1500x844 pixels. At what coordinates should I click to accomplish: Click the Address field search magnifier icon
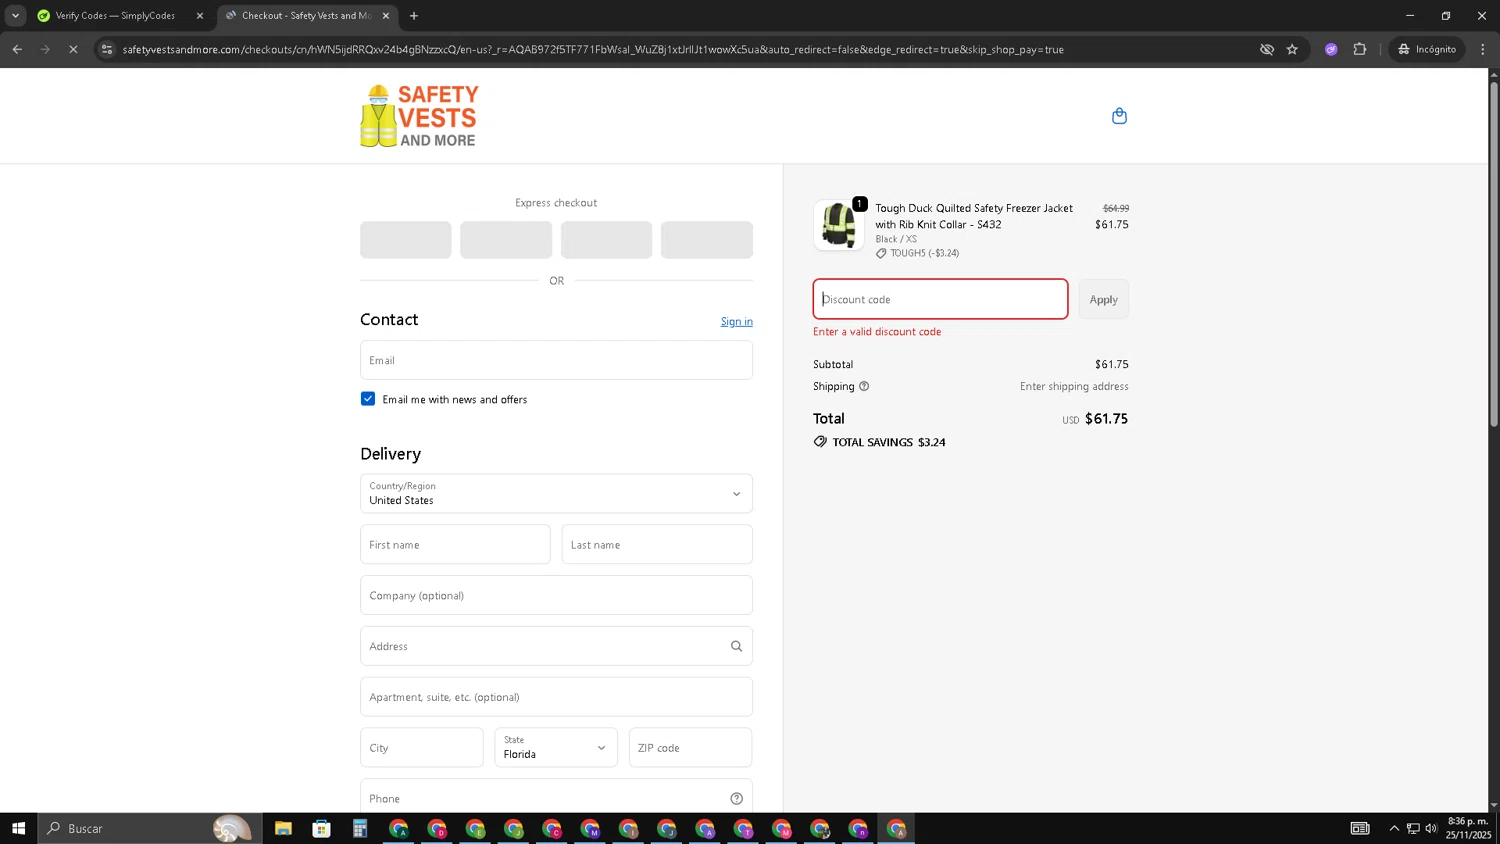(x=736, y=646)
